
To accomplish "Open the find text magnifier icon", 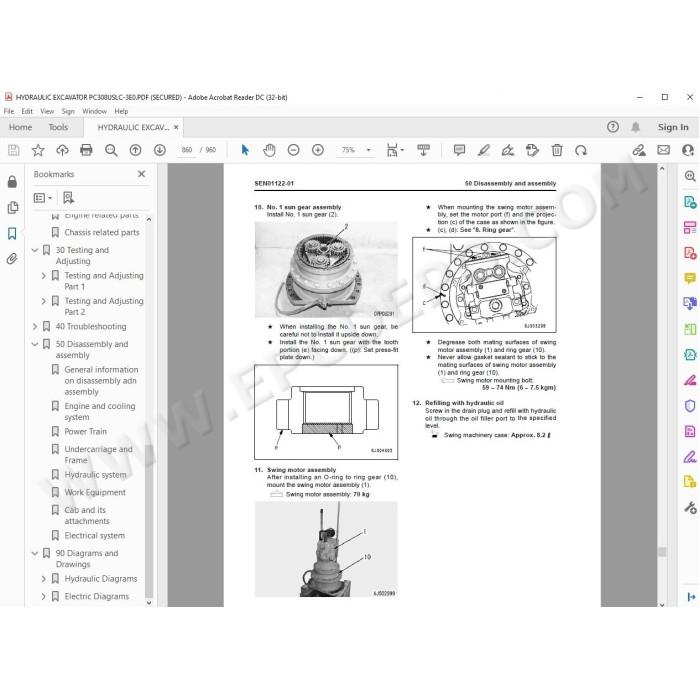I will point(111,150).
